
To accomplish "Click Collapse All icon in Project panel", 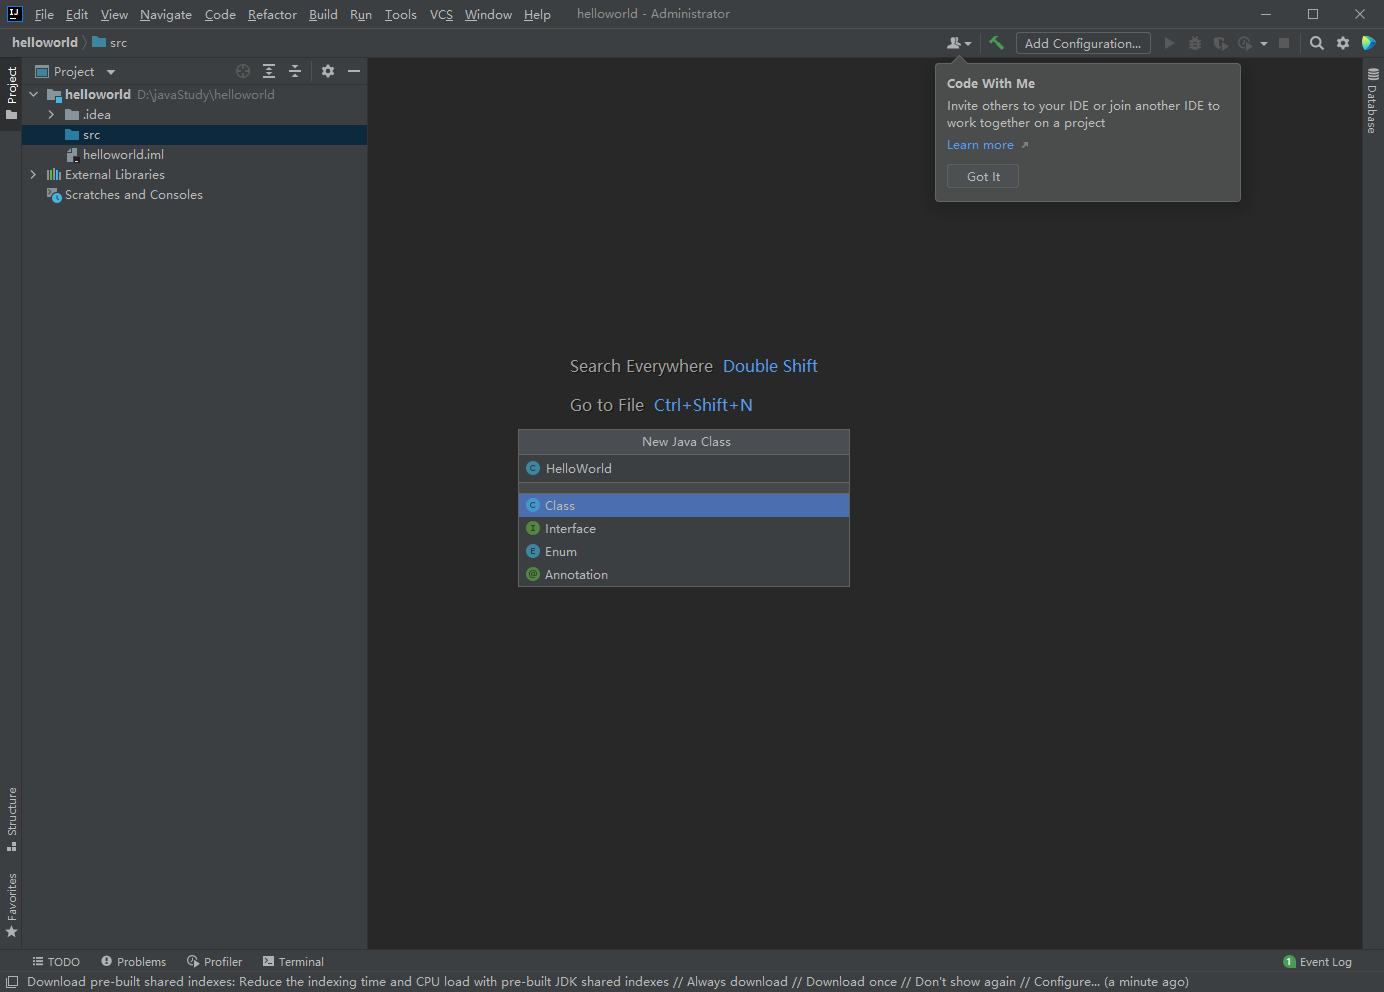I will [x=295, y=71].
